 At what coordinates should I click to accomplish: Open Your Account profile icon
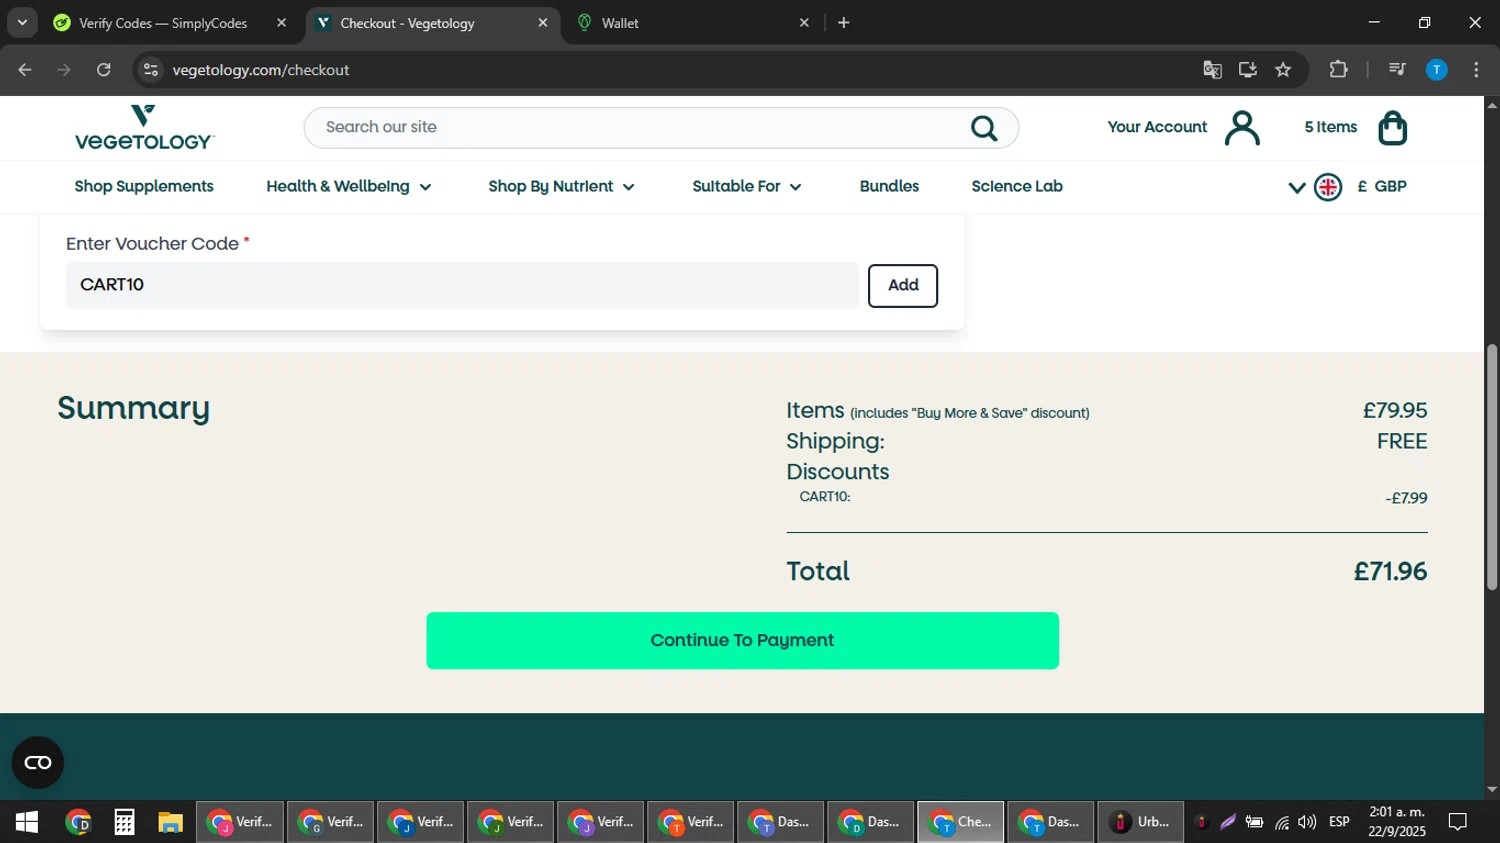click(1242, 128)
